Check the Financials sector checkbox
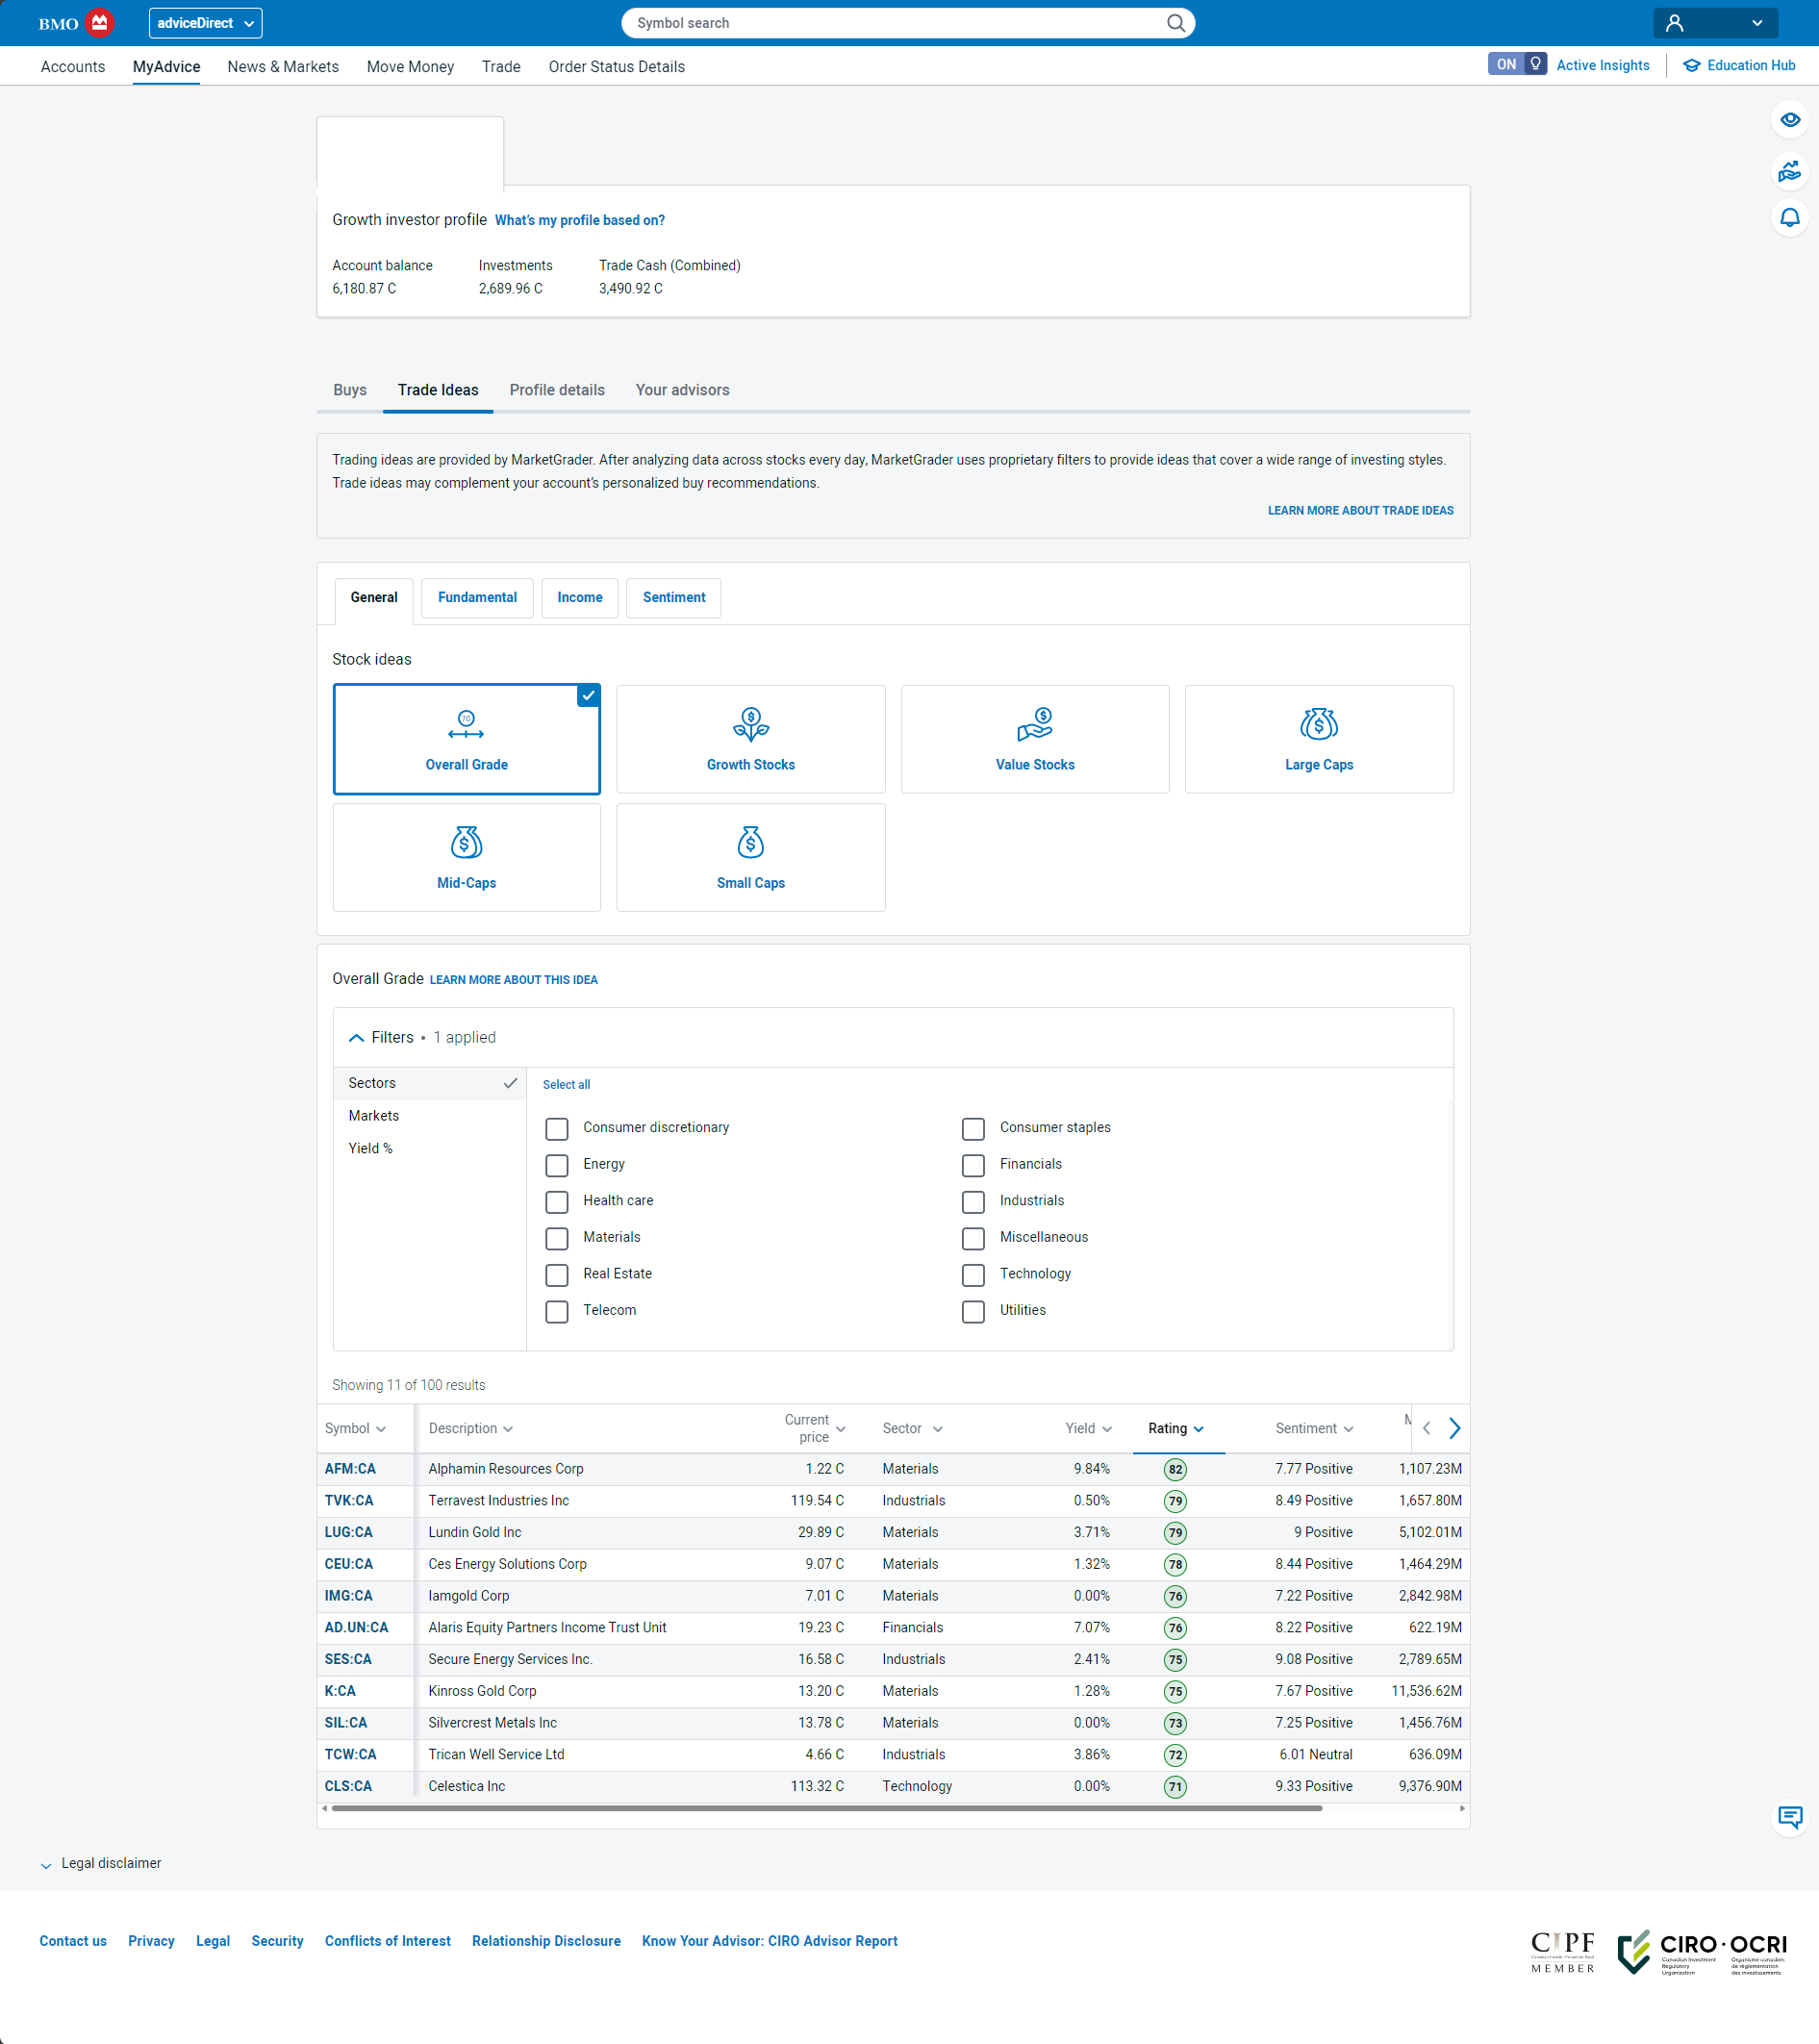The width and height of the screenshot is (1819, 2044). [973, 1165]
